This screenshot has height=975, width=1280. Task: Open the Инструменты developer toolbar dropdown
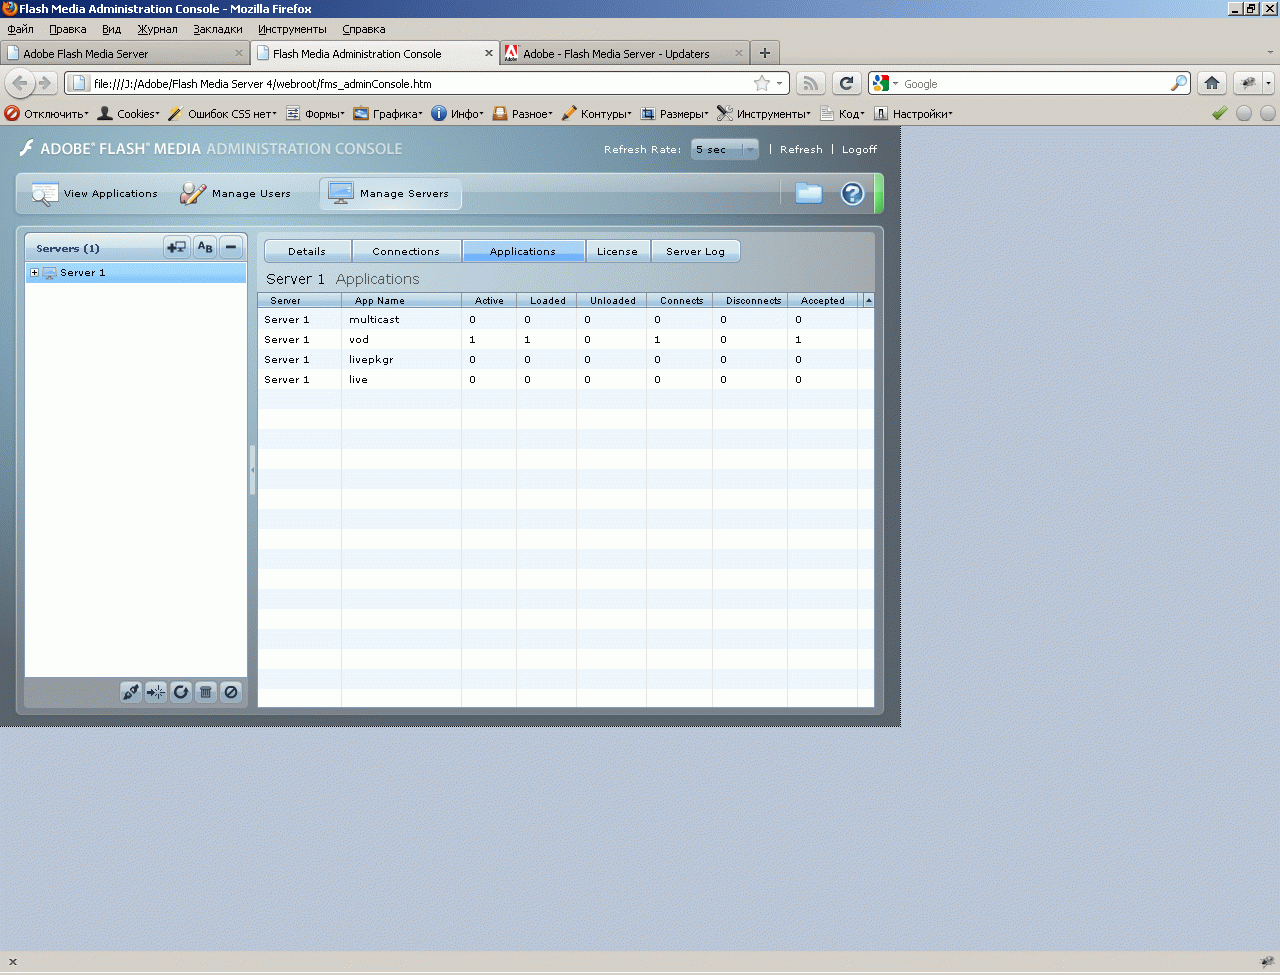coord(764,113)
